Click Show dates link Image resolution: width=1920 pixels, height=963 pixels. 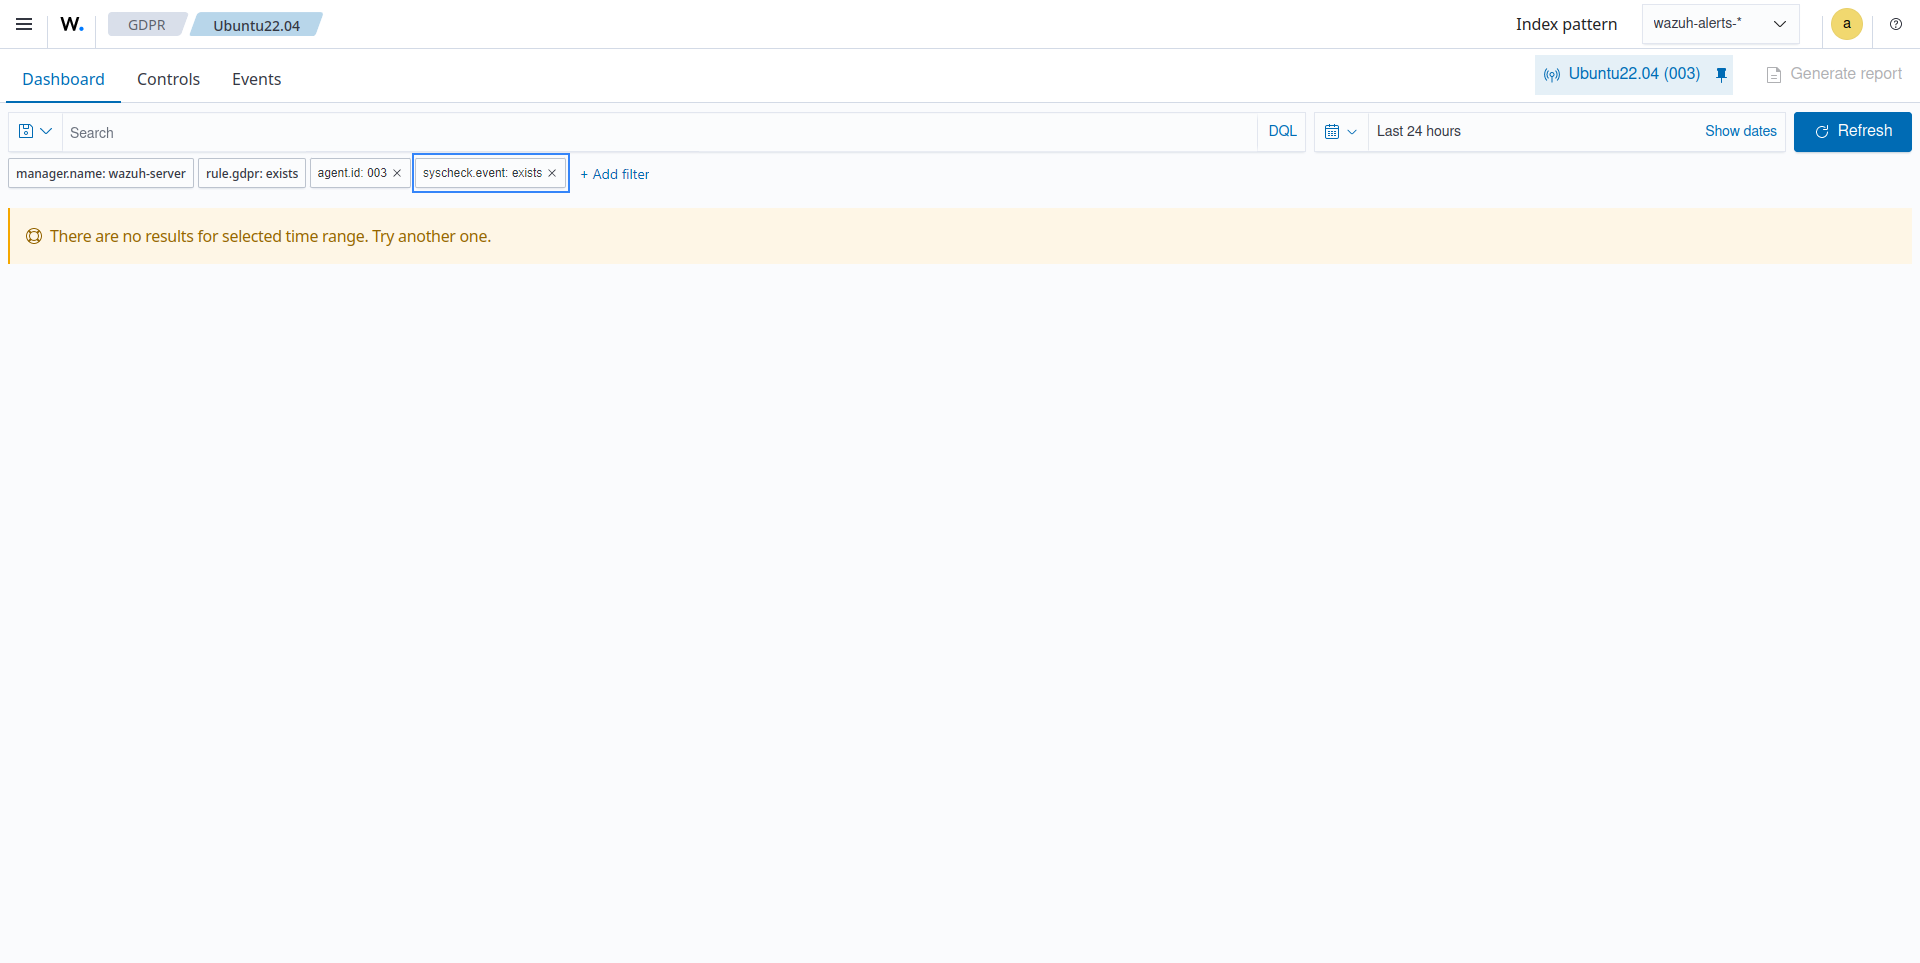1740,131
